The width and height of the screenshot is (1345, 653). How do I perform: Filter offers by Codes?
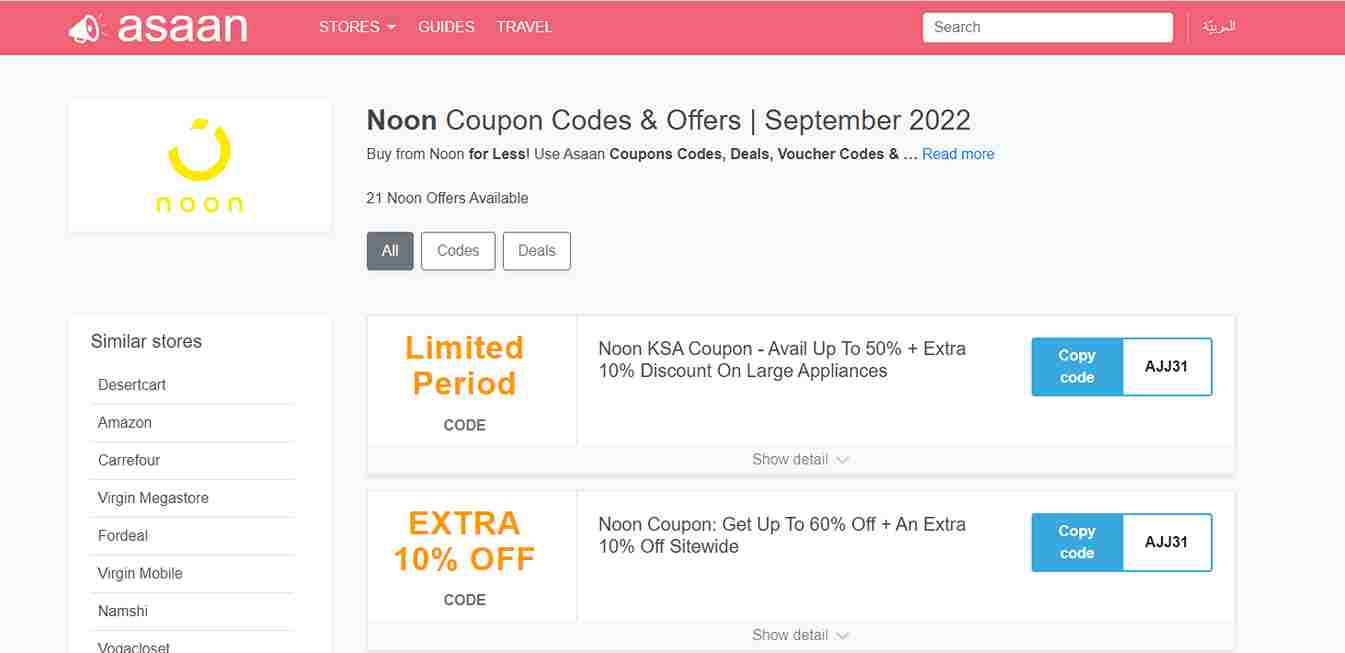[458, 251]
